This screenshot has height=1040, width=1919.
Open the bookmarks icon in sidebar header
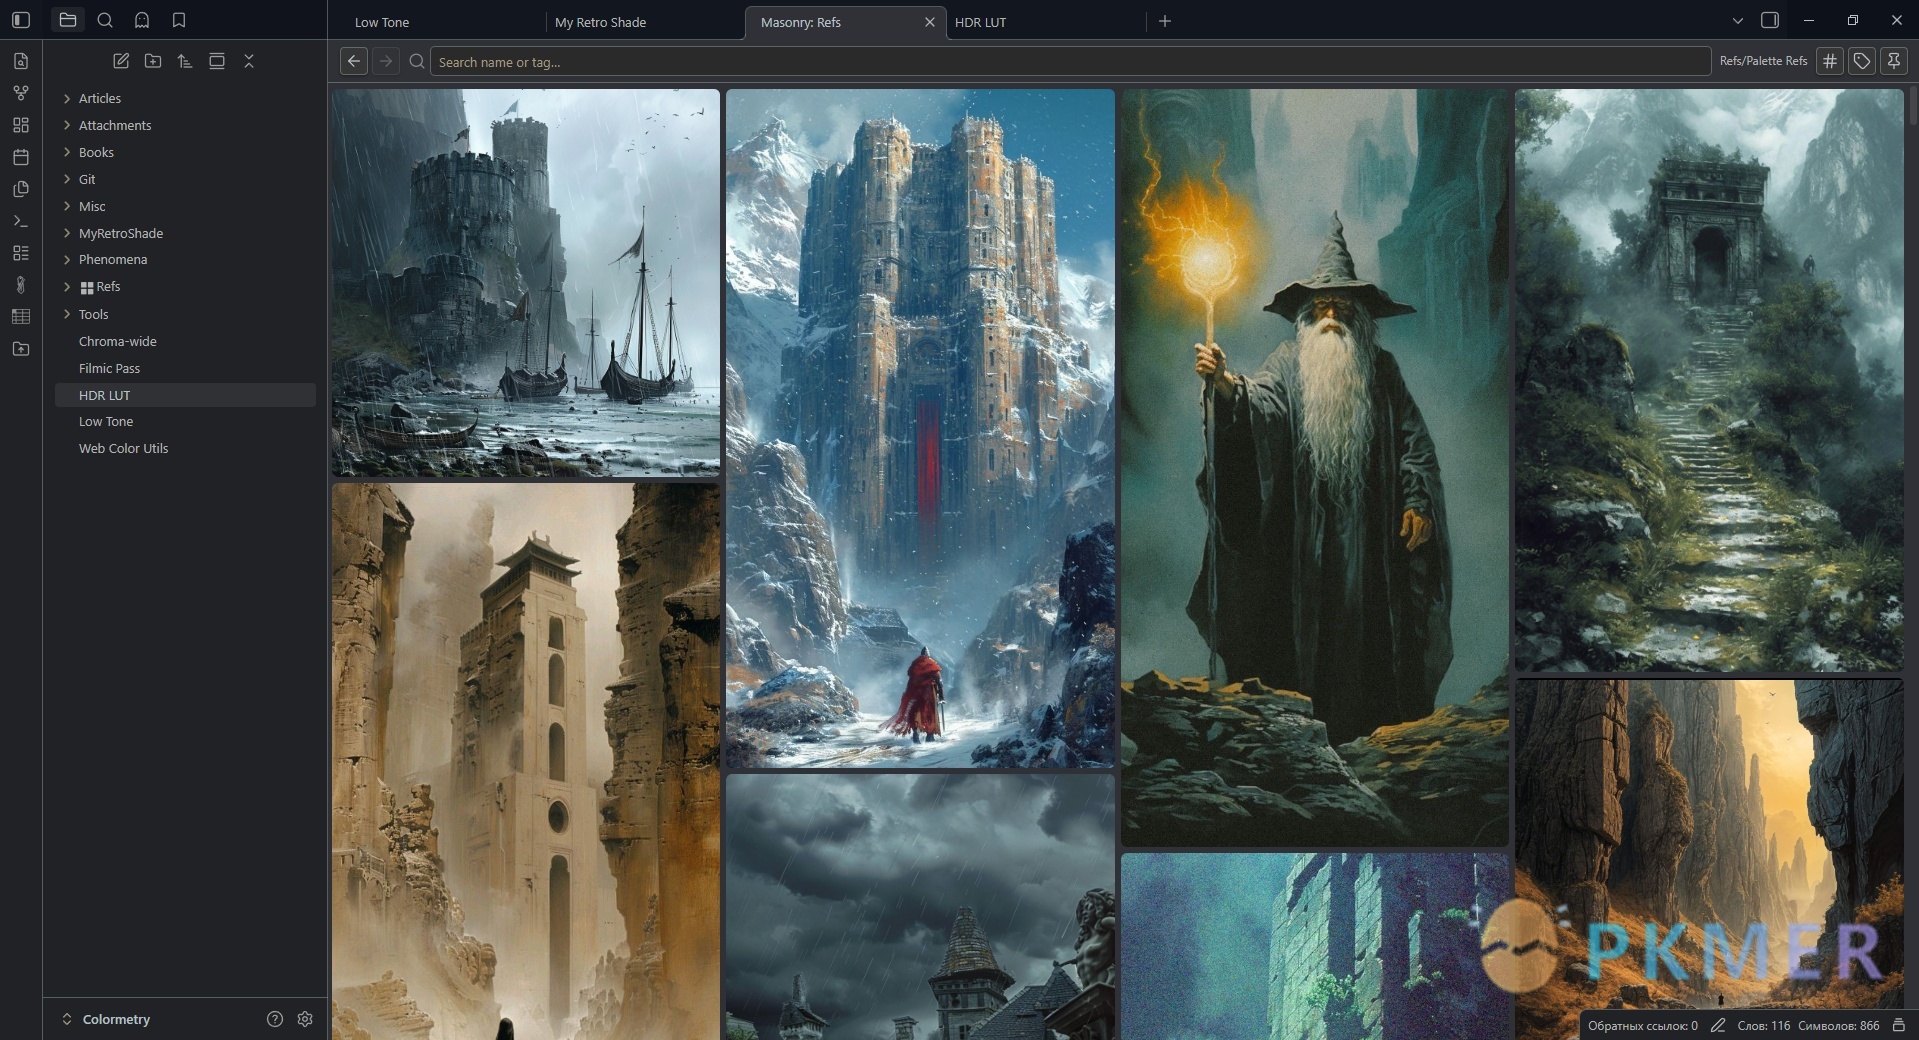179,20
